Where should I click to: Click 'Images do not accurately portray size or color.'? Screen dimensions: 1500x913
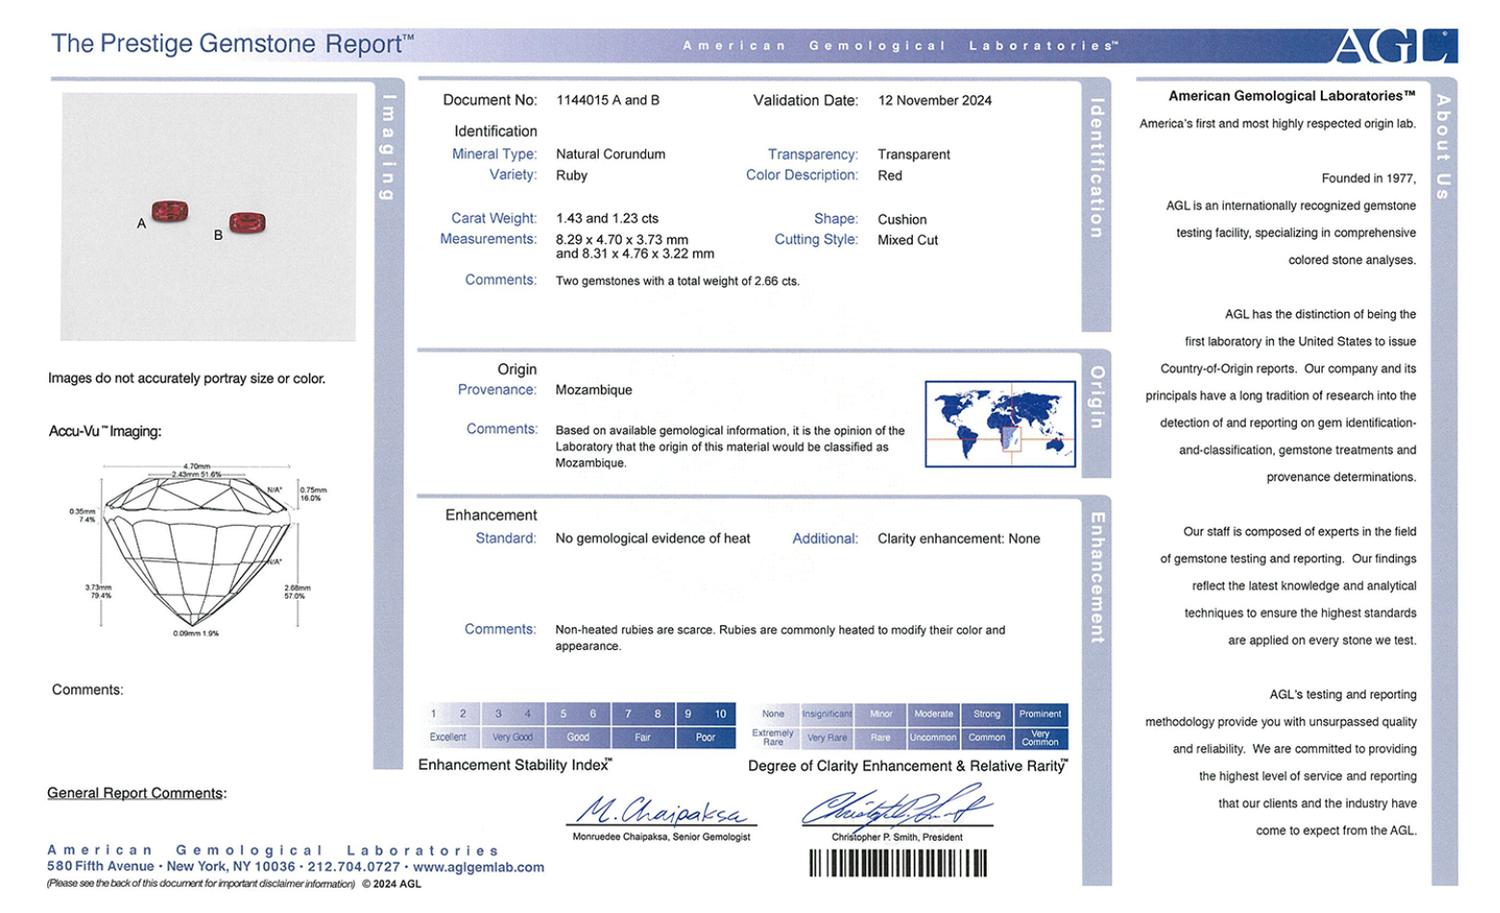[x=187, y=378]
